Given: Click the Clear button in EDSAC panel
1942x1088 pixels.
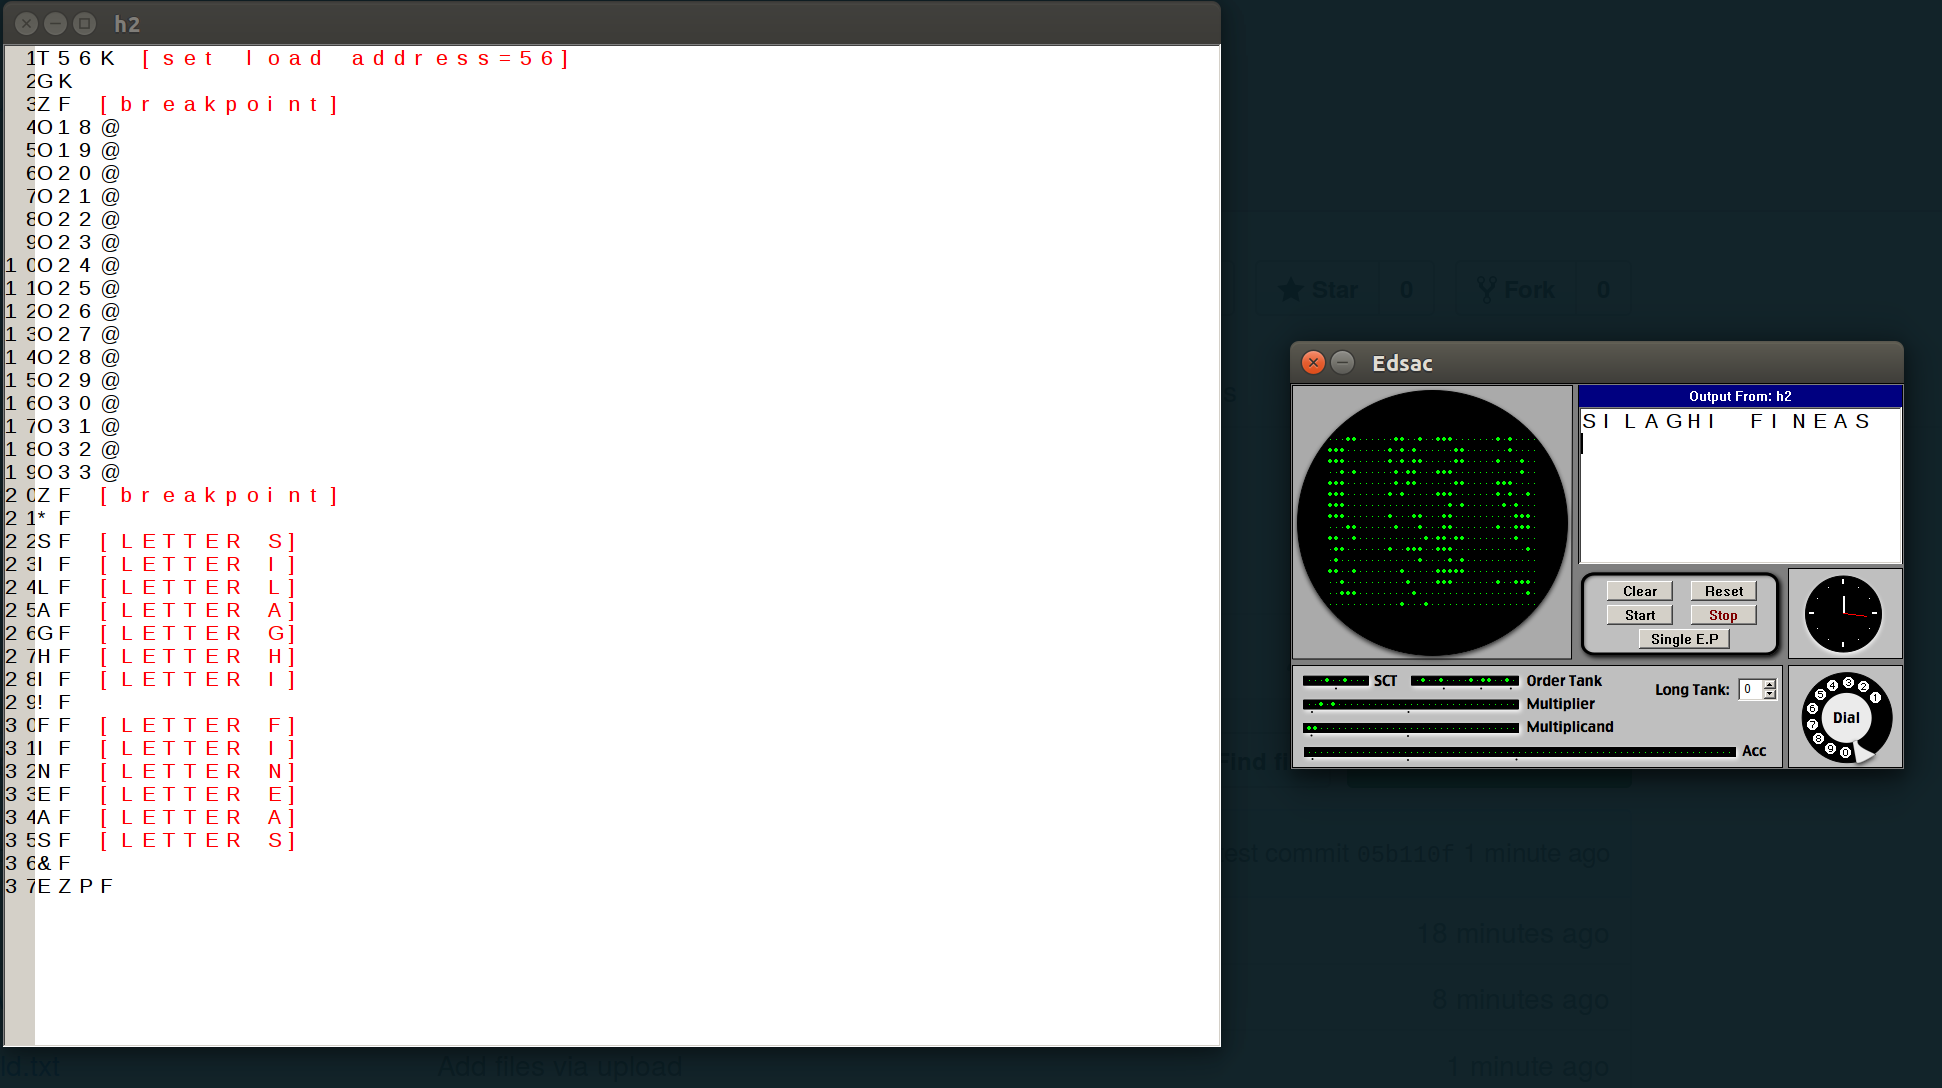Looking at the screenshot, I should (1638, 591).
